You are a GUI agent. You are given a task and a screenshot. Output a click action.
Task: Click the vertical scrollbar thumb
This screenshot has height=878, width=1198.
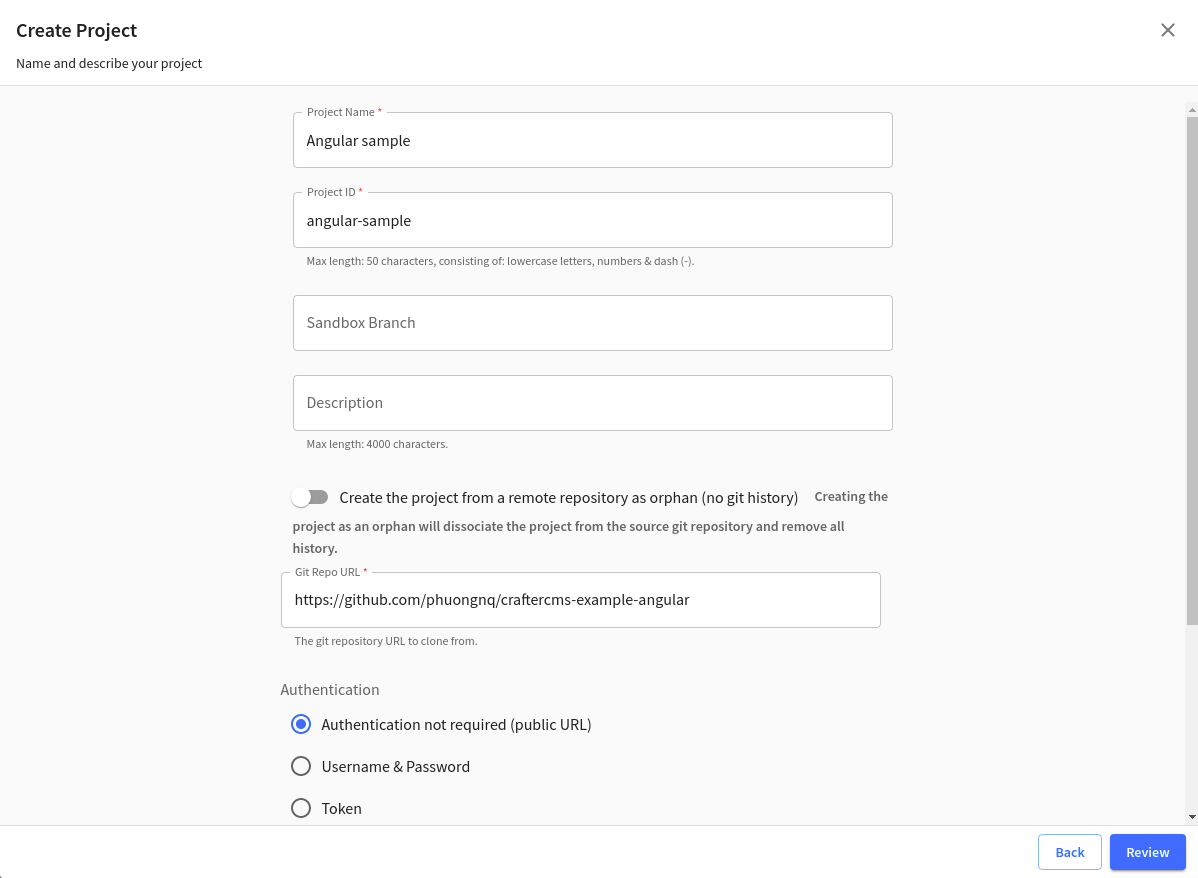tap(1191, 370)
